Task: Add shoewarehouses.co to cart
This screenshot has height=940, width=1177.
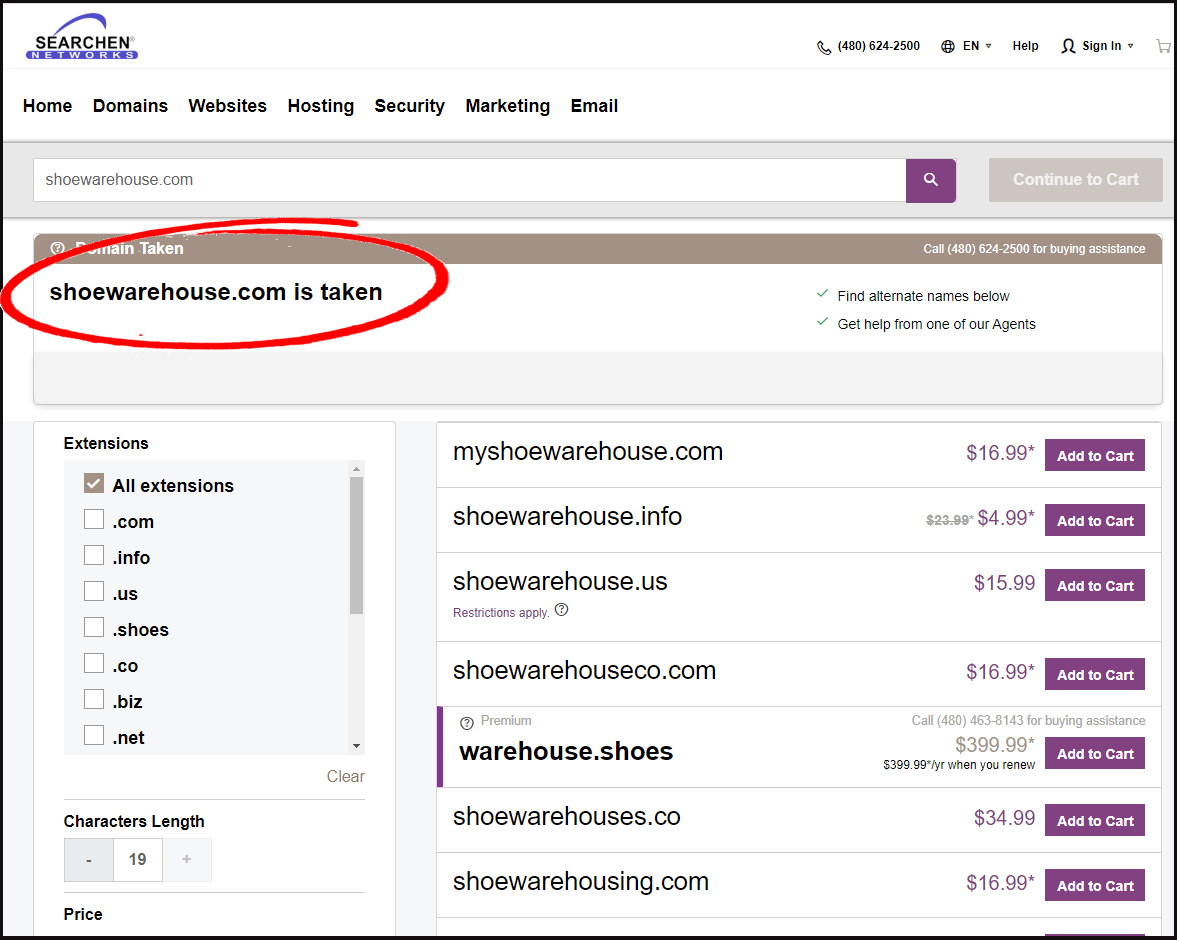Action: point(1095,821)
